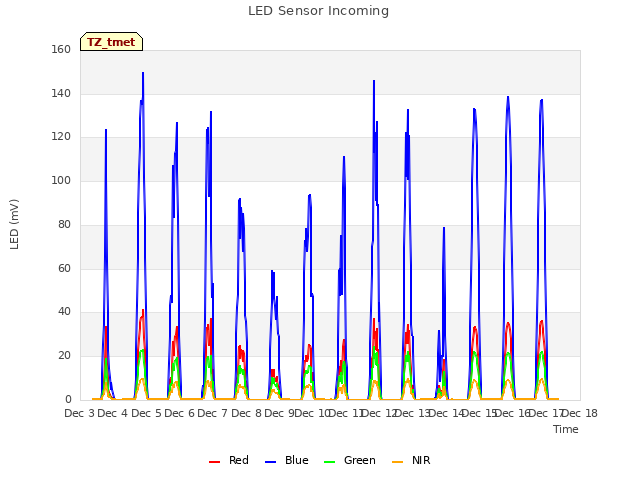Click the Time x-axis label
This screenshot has width=640, height=480.
566,429
